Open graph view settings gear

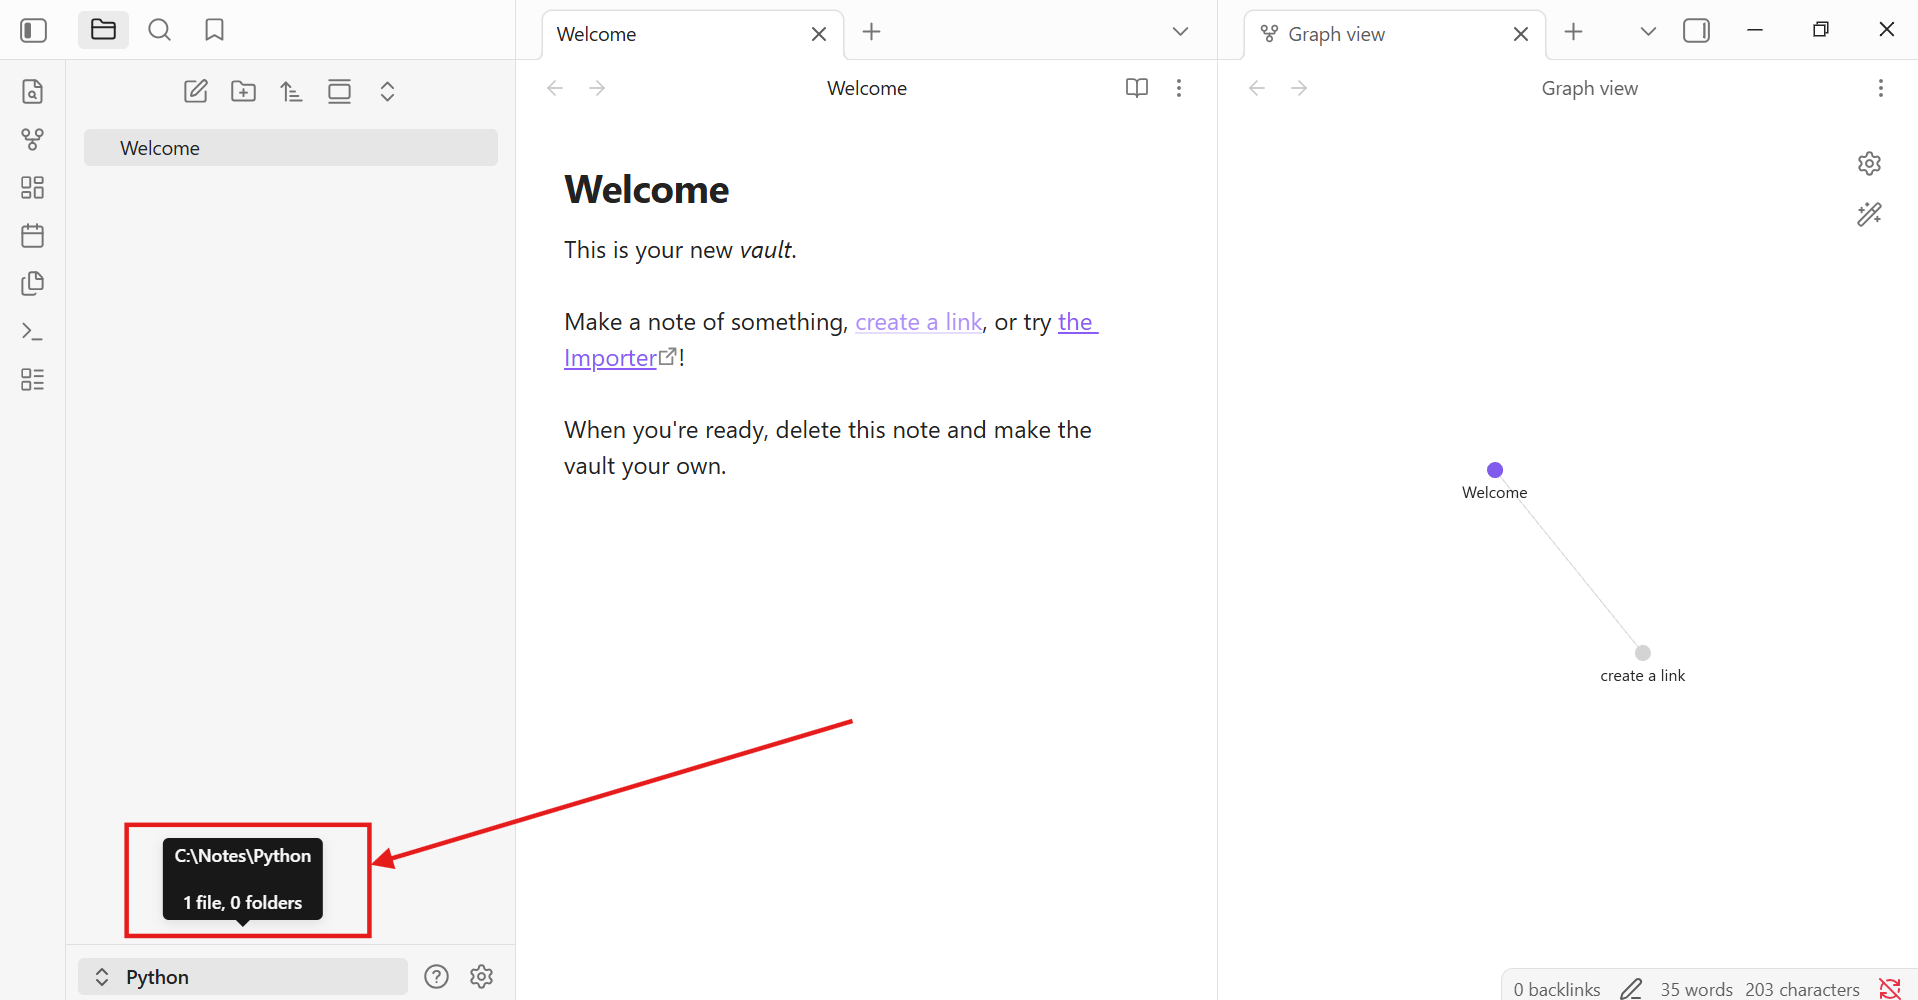[1869, 163]
